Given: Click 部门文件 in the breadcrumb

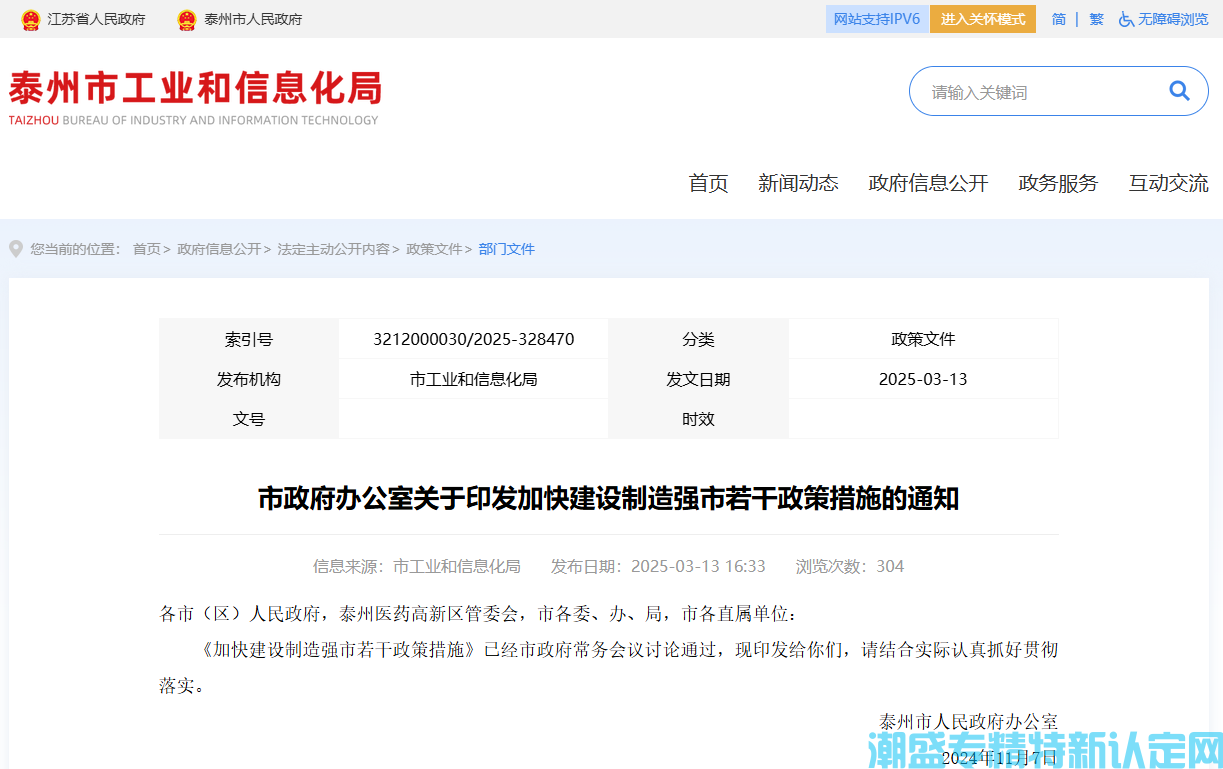Looking at the screenshot, I should (507, 249).
